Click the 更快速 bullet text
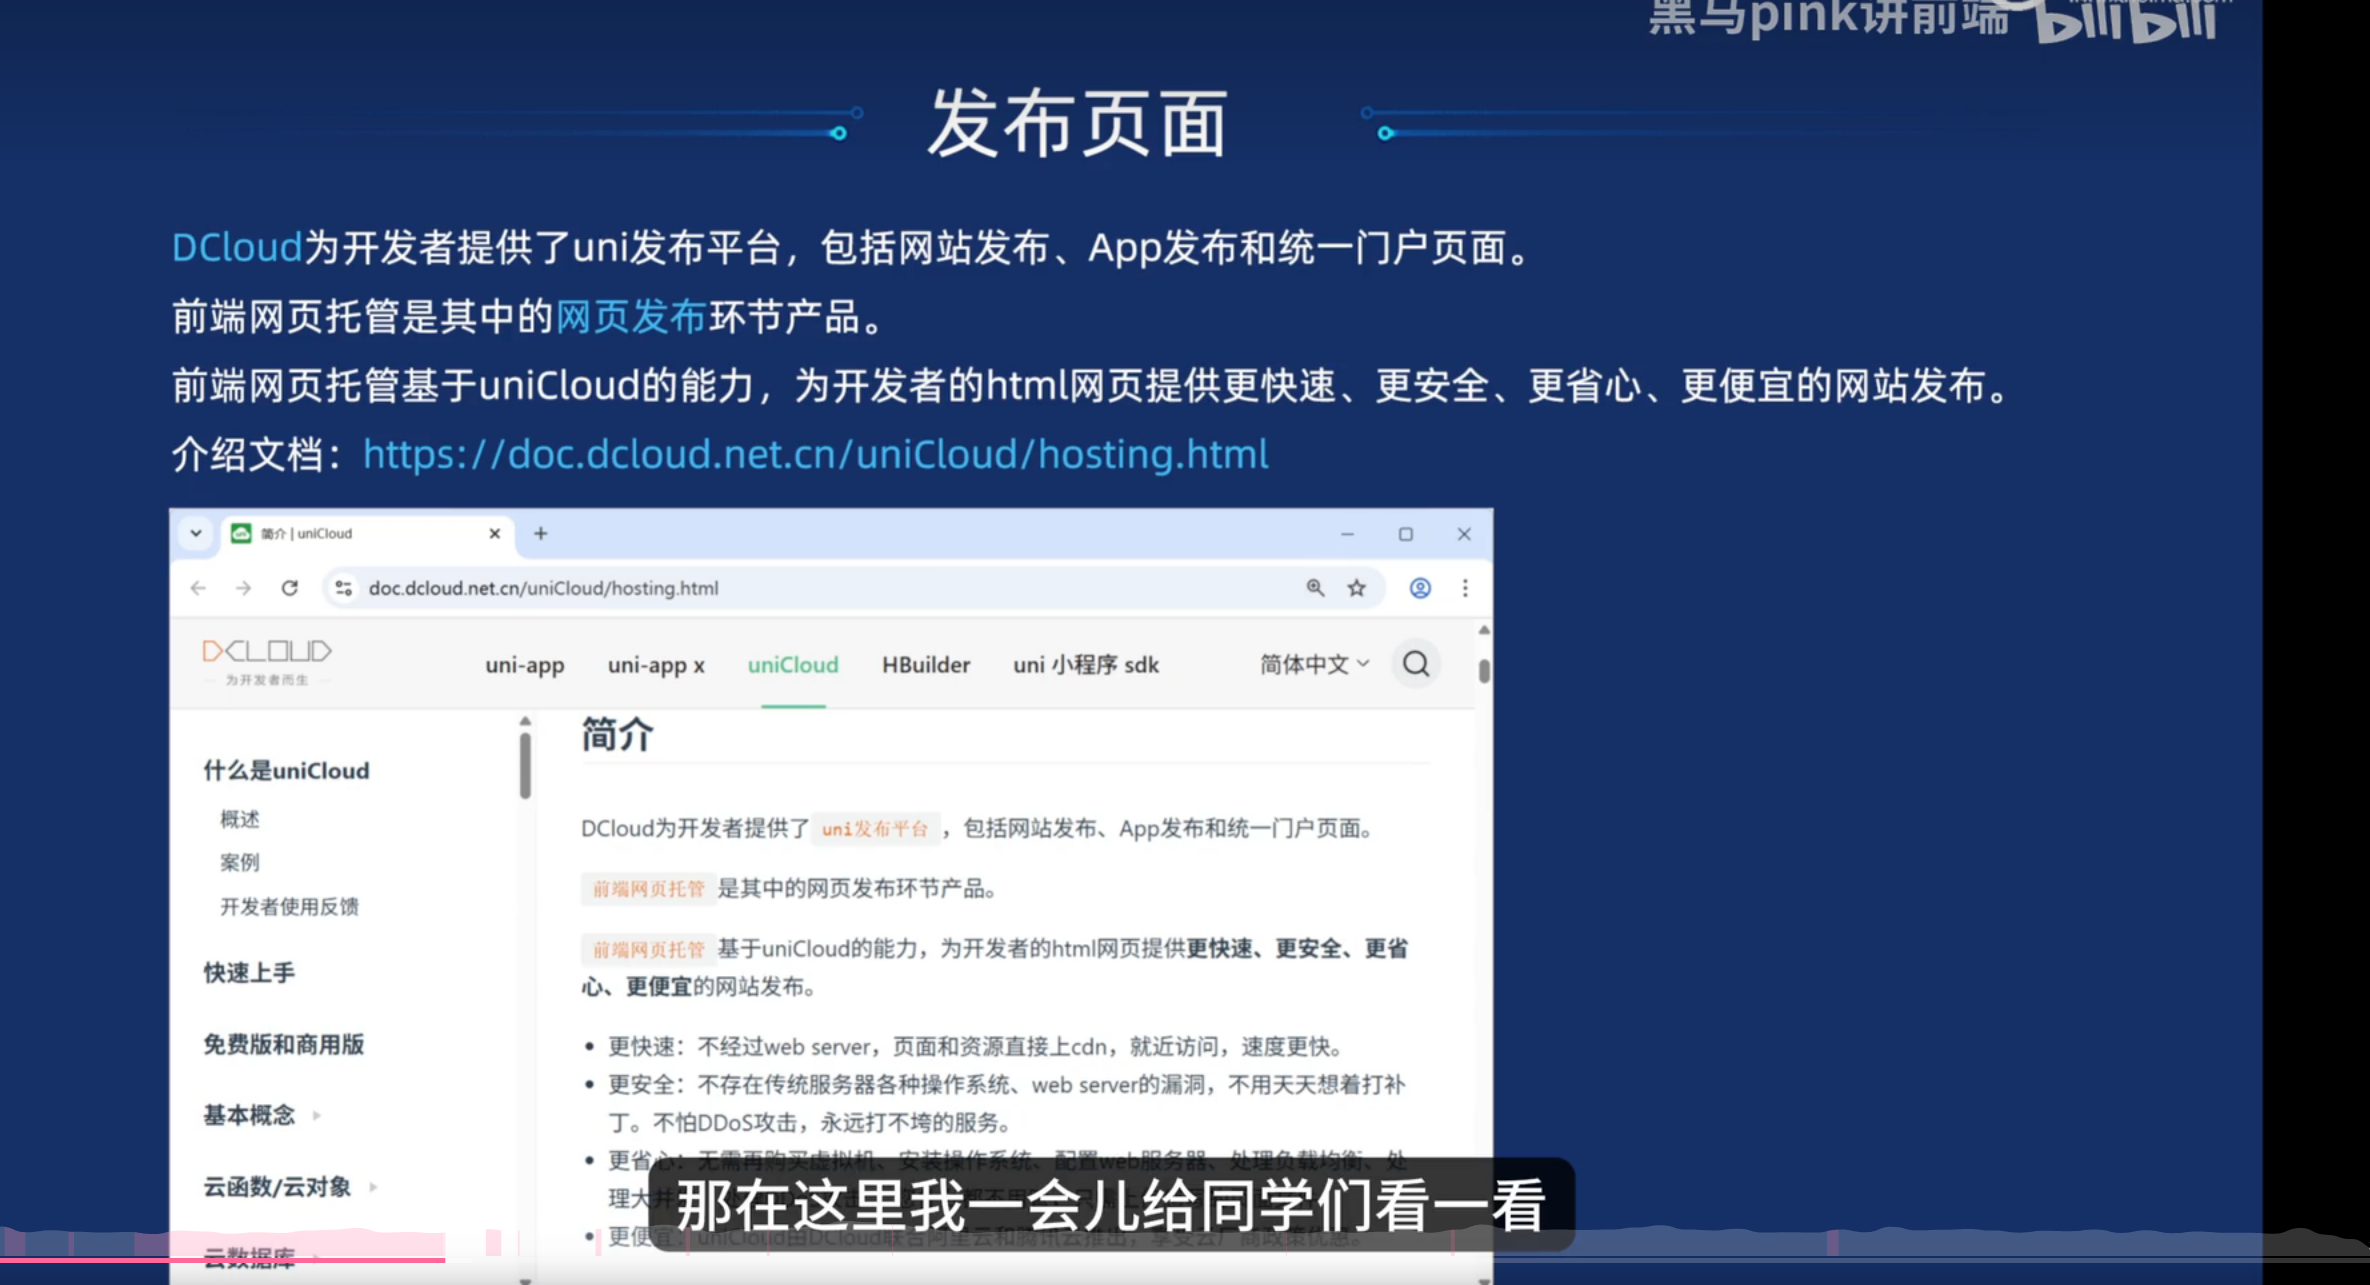2370x1285 pixels. pos(975,1047)
